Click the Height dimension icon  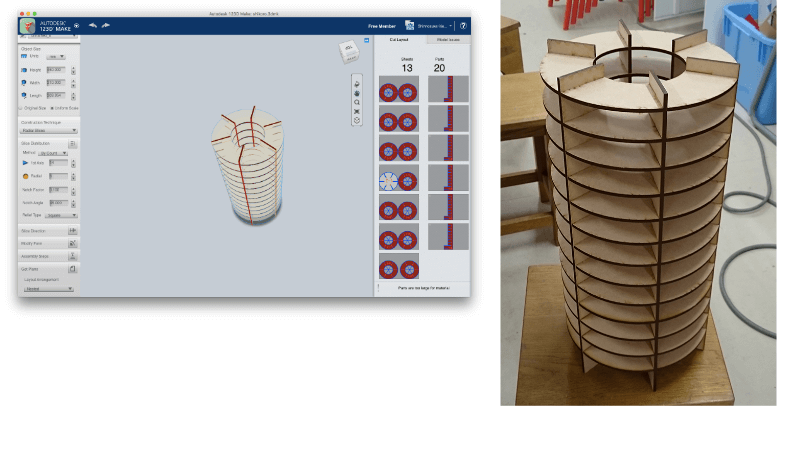coord(24,70)
